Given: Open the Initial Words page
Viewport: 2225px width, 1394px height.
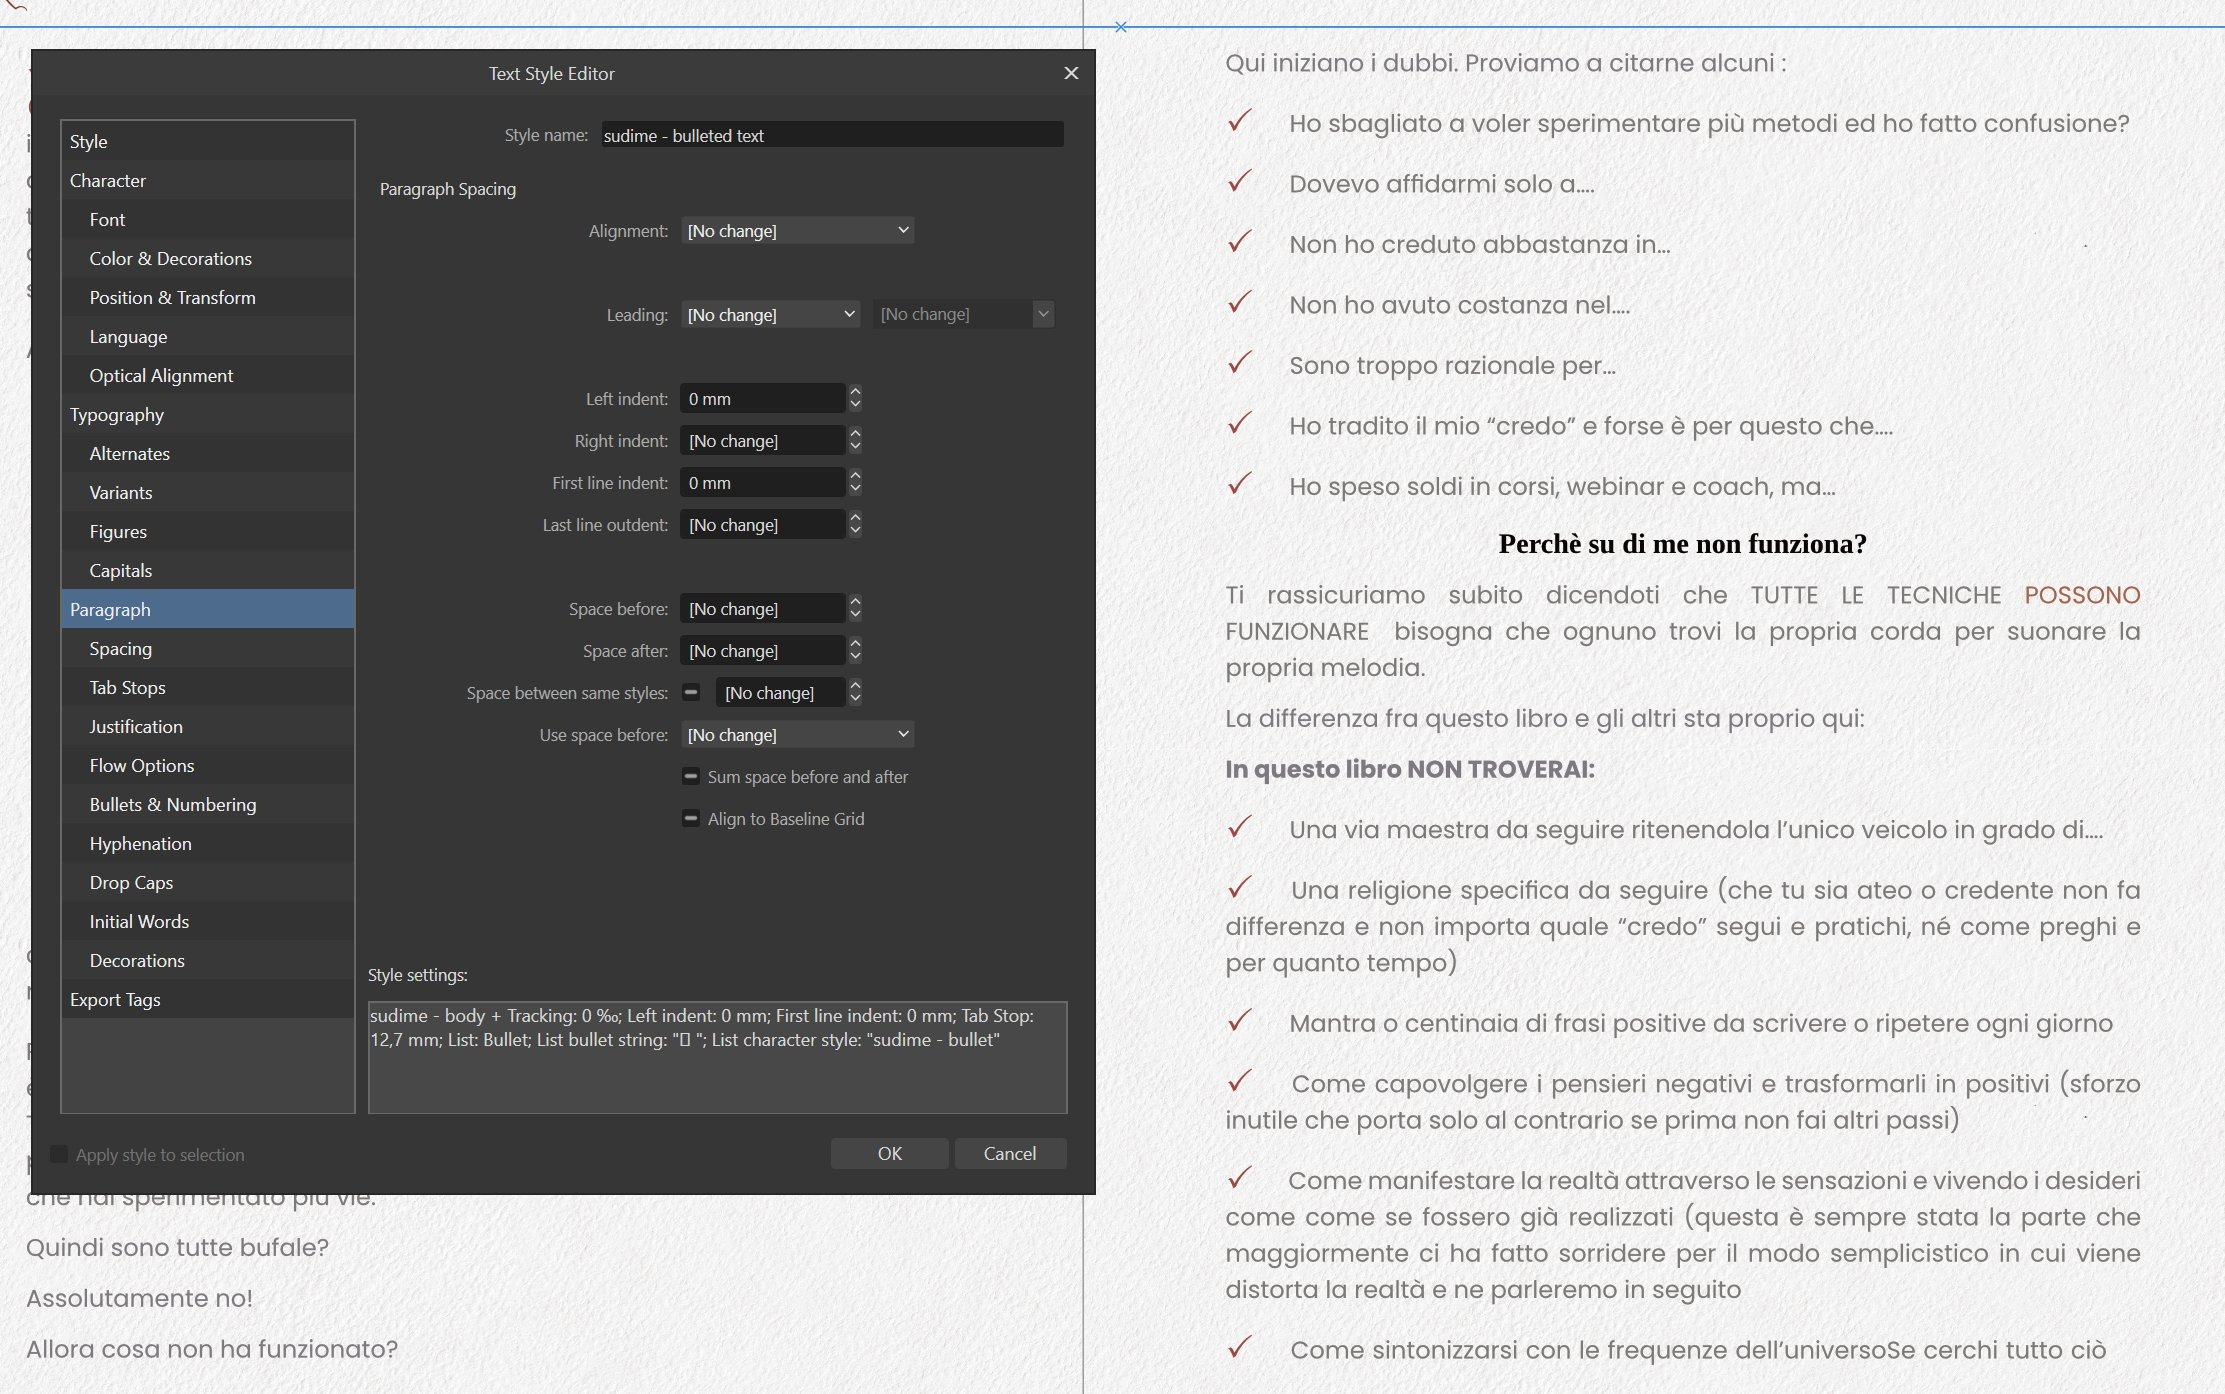Looking at the screenshot, I should coord(208,921).
